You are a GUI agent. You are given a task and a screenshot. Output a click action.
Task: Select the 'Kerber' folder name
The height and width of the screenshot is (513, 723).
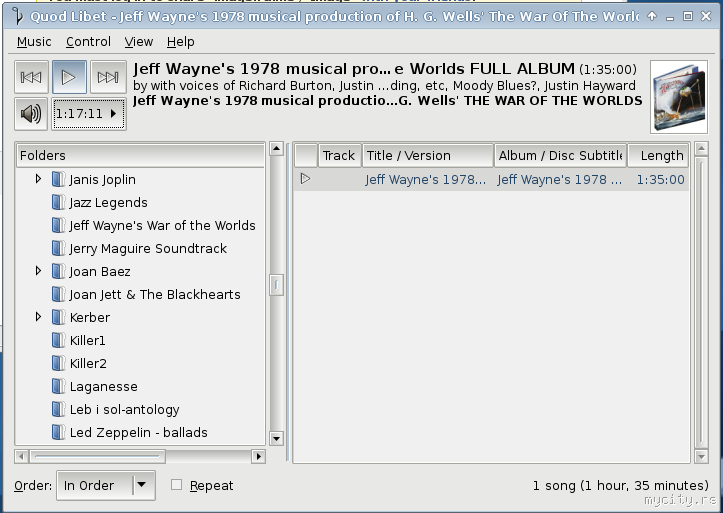[x=90, y=318]
